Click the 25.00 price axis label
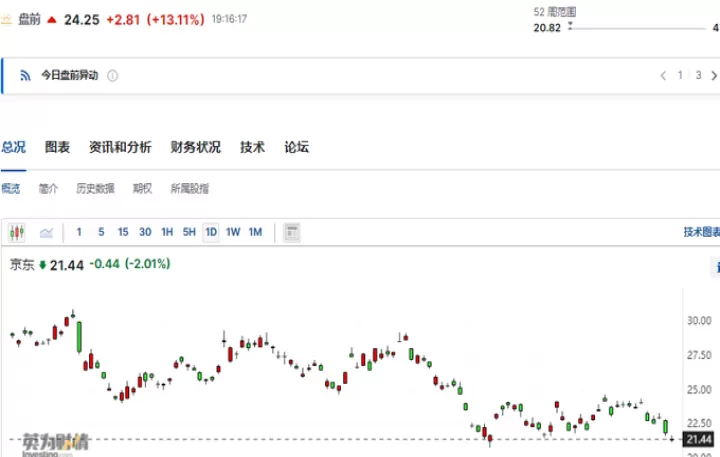 pyautogui.click(x=699, y=389)
